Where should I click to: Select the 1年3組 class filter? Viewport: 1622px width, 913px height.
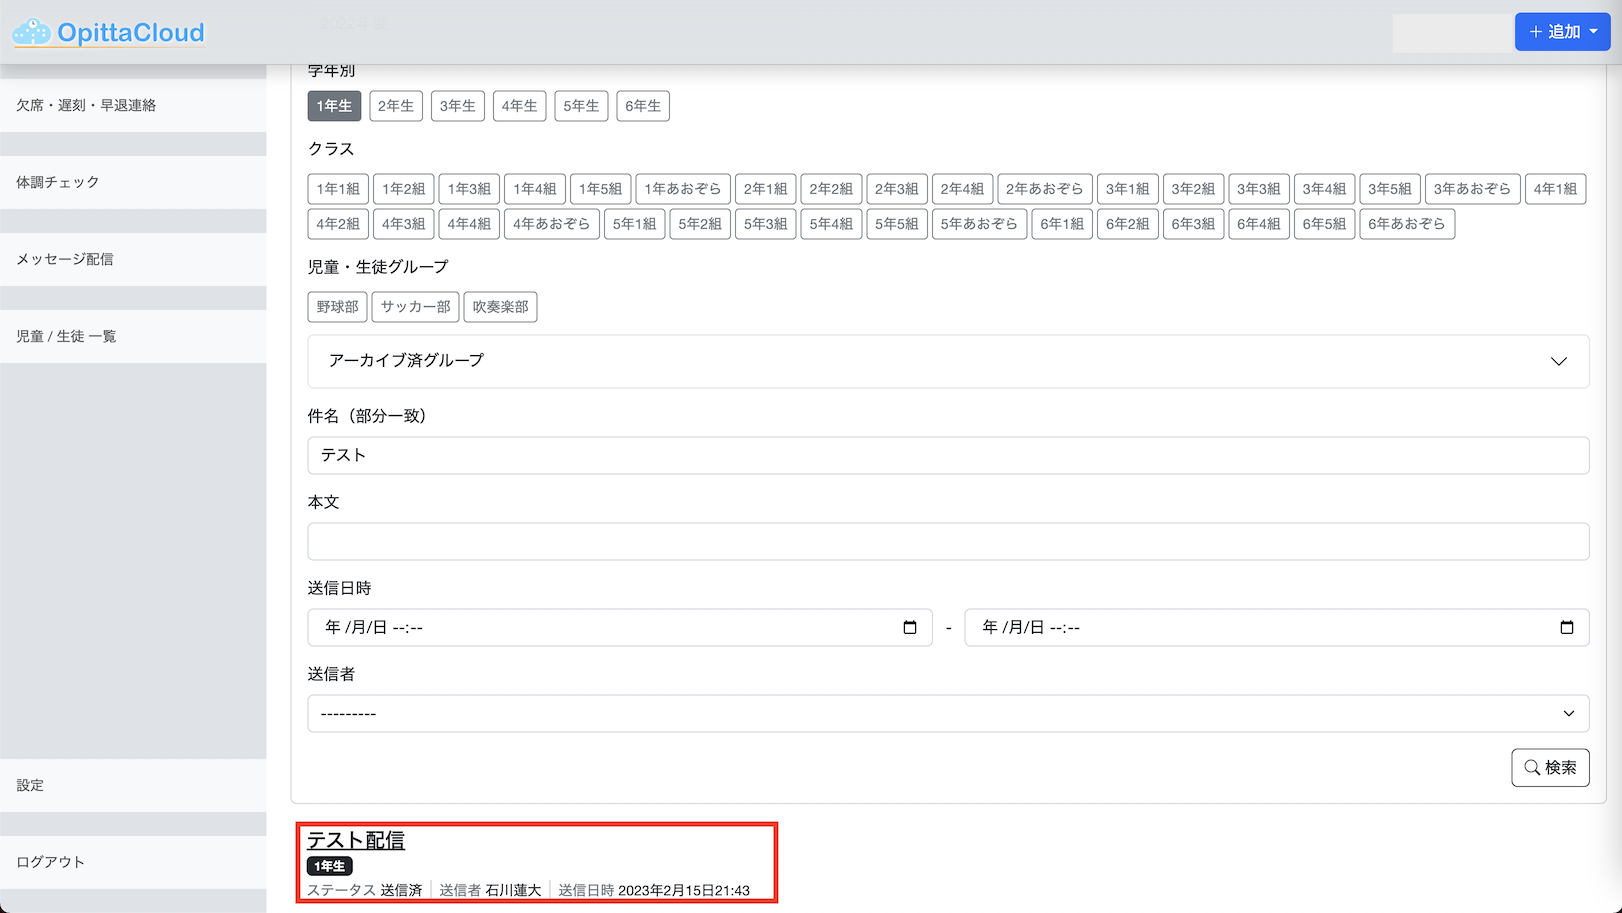[469, 189]
